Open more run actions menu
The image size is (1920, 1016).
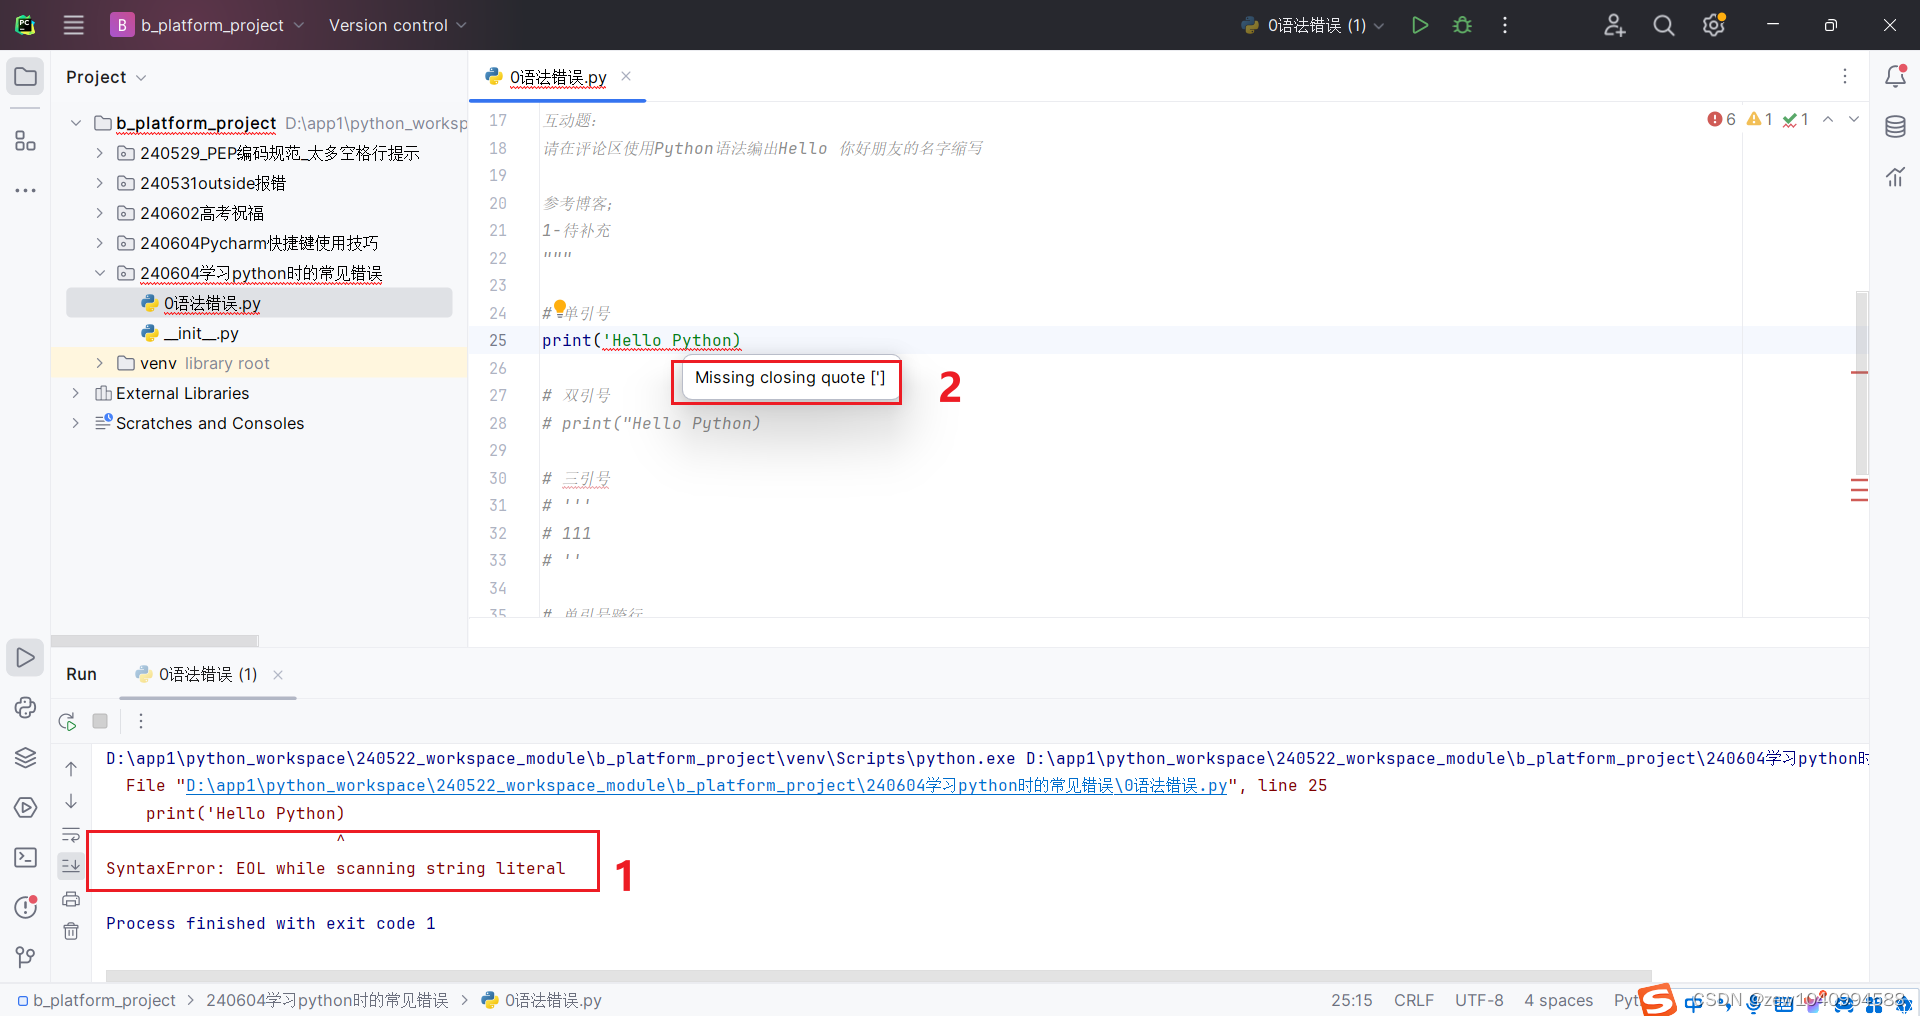click(x=1505, y=25)
